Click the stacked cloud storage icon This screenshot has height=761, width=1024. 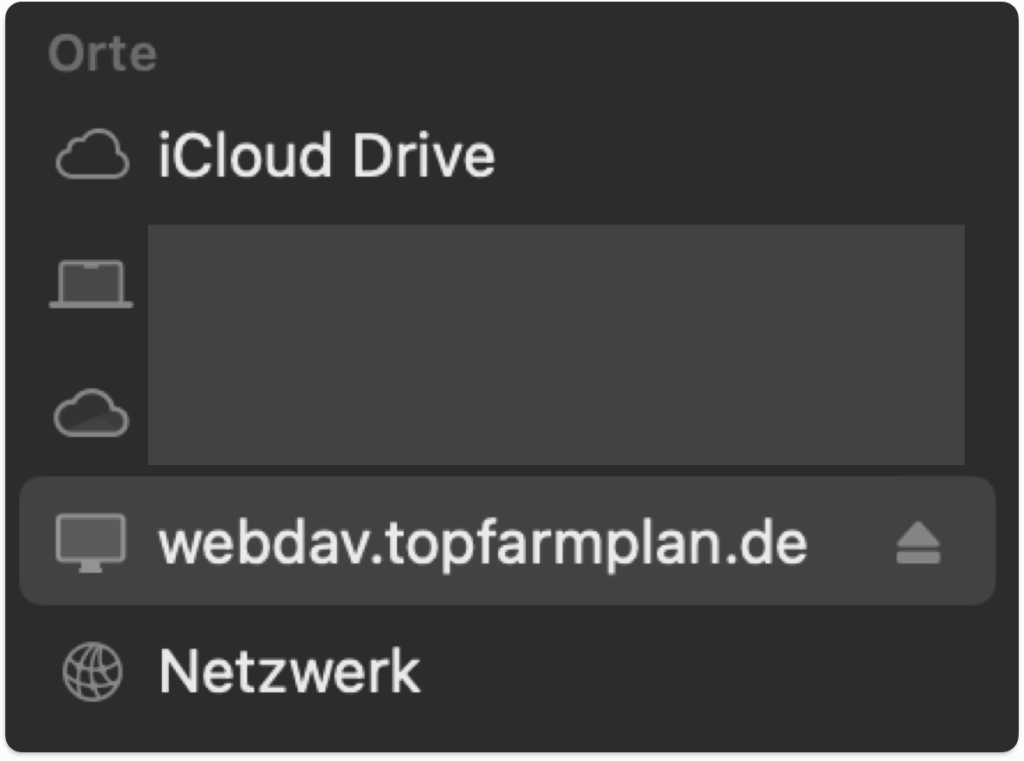91,412
